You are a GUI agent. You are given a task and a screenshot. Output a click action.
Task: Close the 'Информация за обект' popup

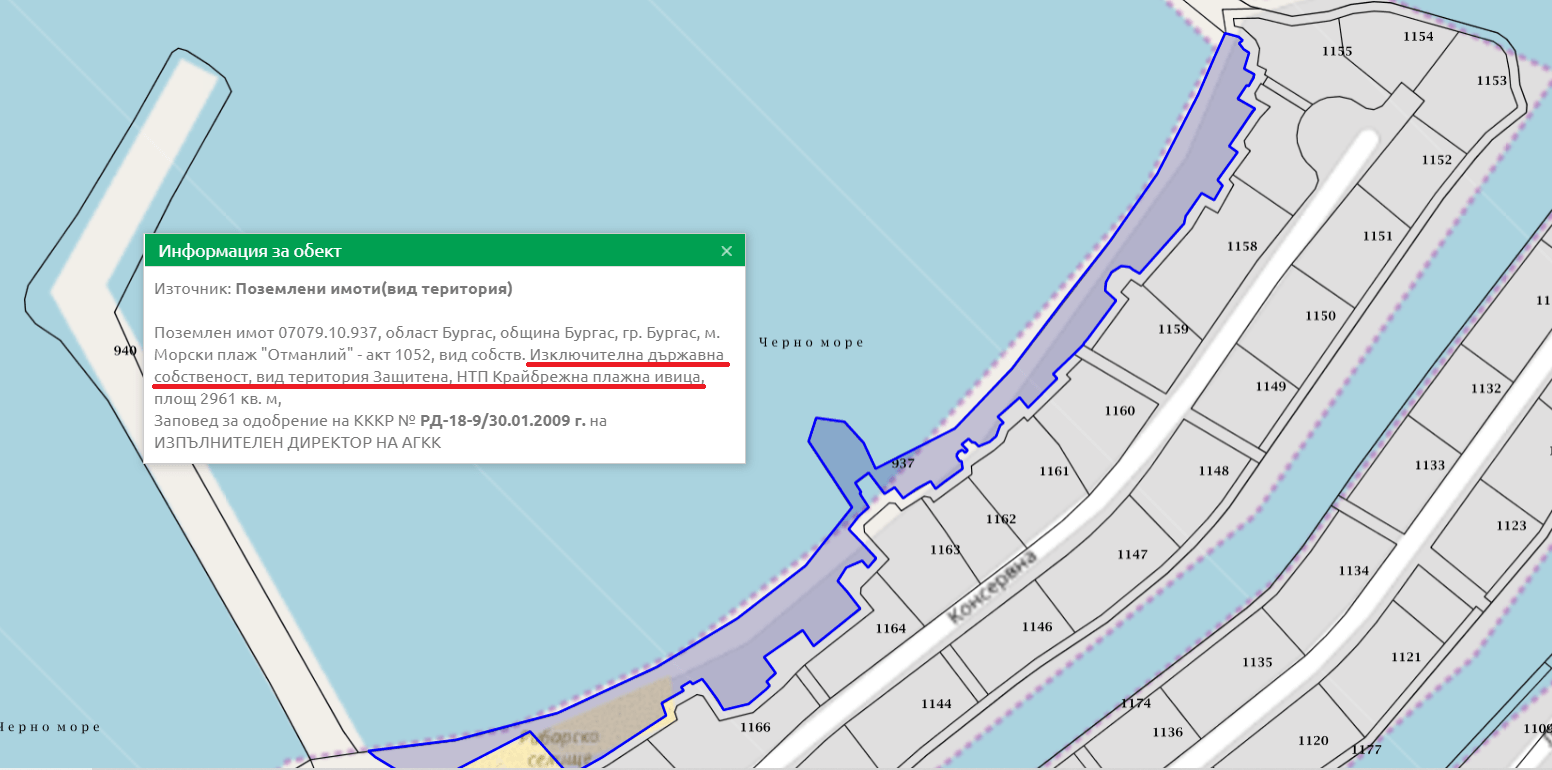click(x=727, y=251)
